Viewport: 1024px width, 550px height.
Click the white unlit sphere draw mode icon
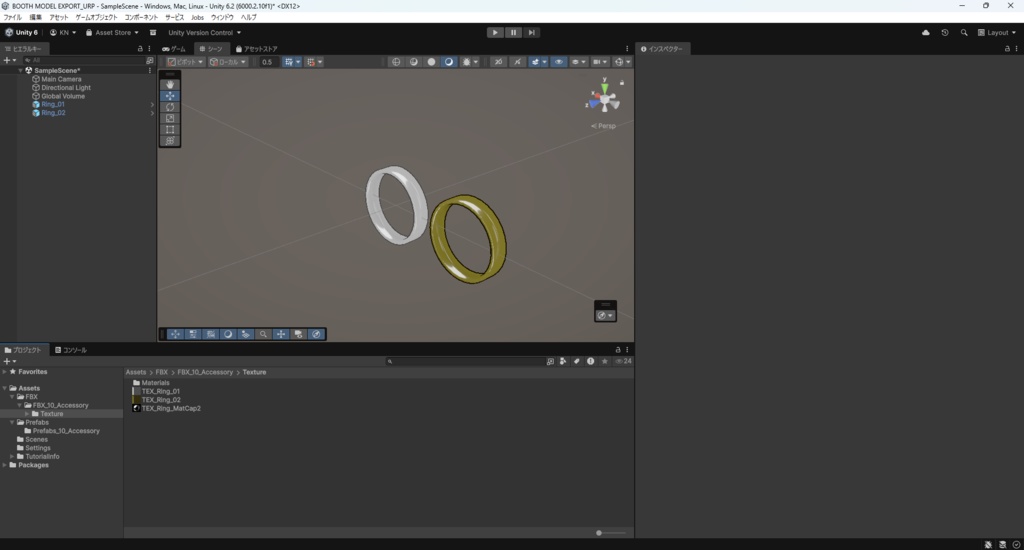[431, 62]
